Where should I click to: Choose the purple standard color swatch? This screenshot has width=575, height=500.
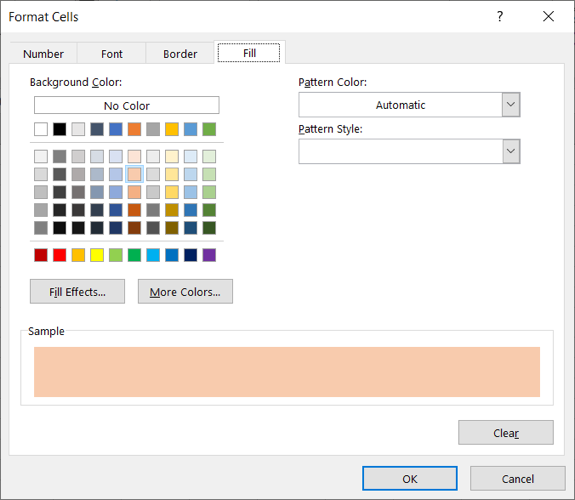pos(209,255)
